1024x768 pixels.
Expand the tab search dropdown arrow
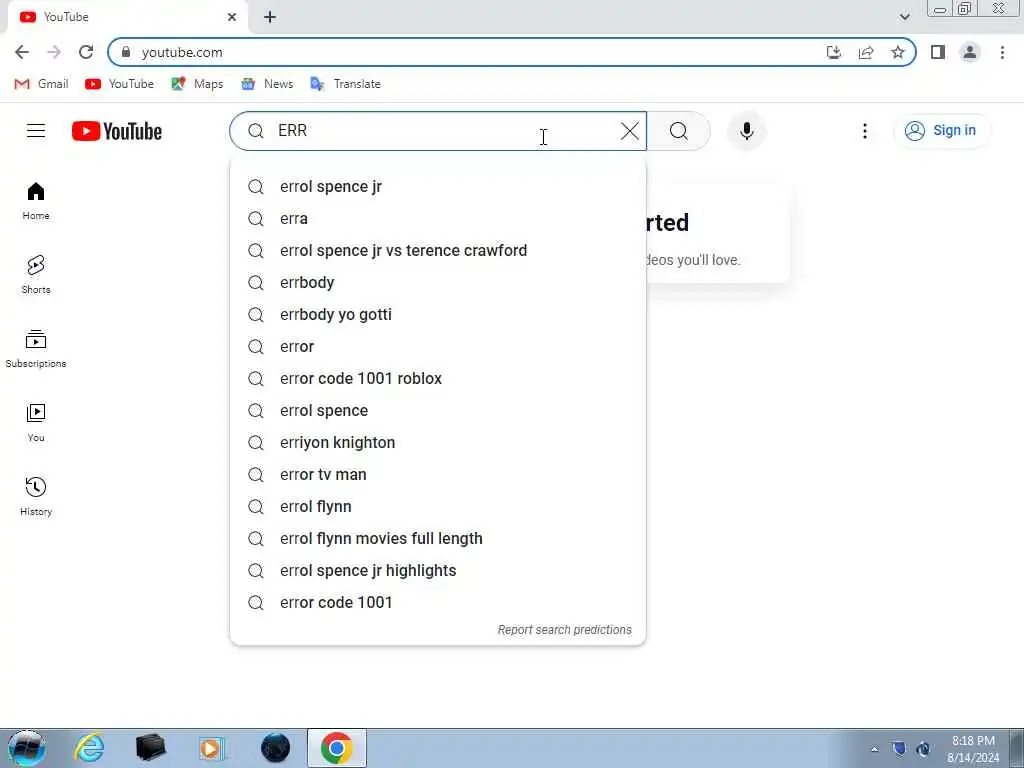904,17
